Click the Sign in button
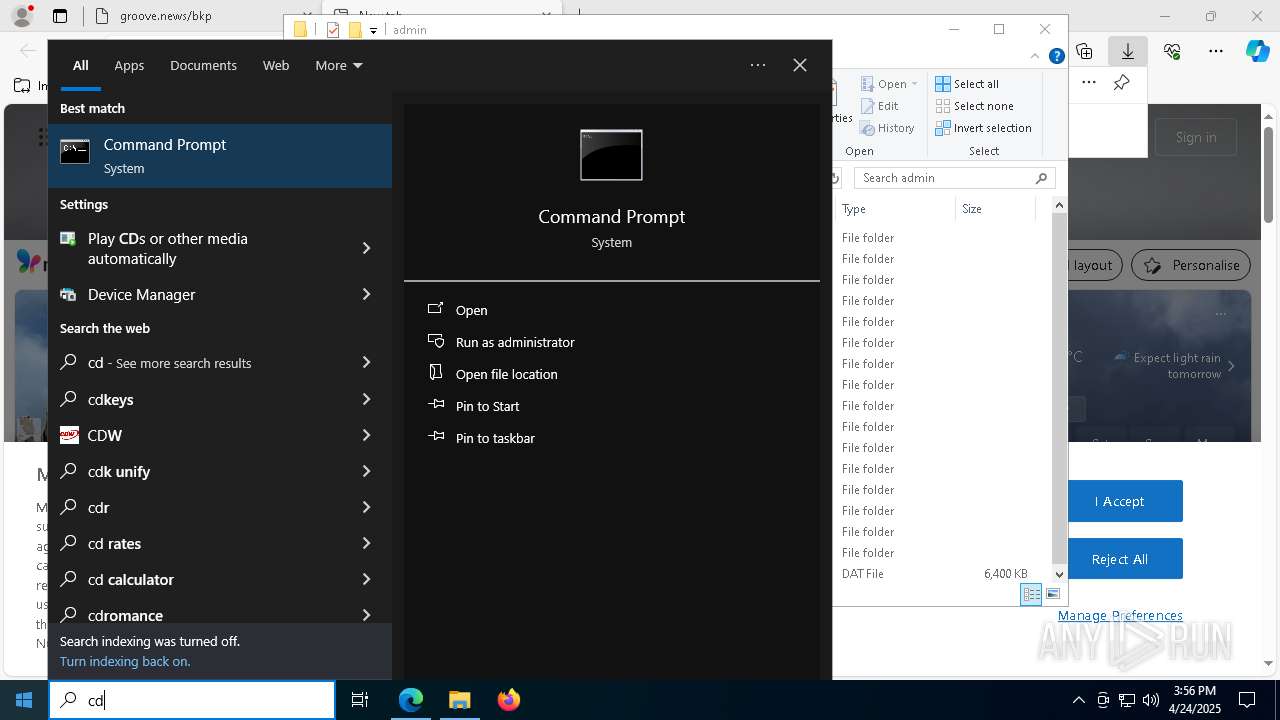1280x720 pixels. pos(1196,137)
